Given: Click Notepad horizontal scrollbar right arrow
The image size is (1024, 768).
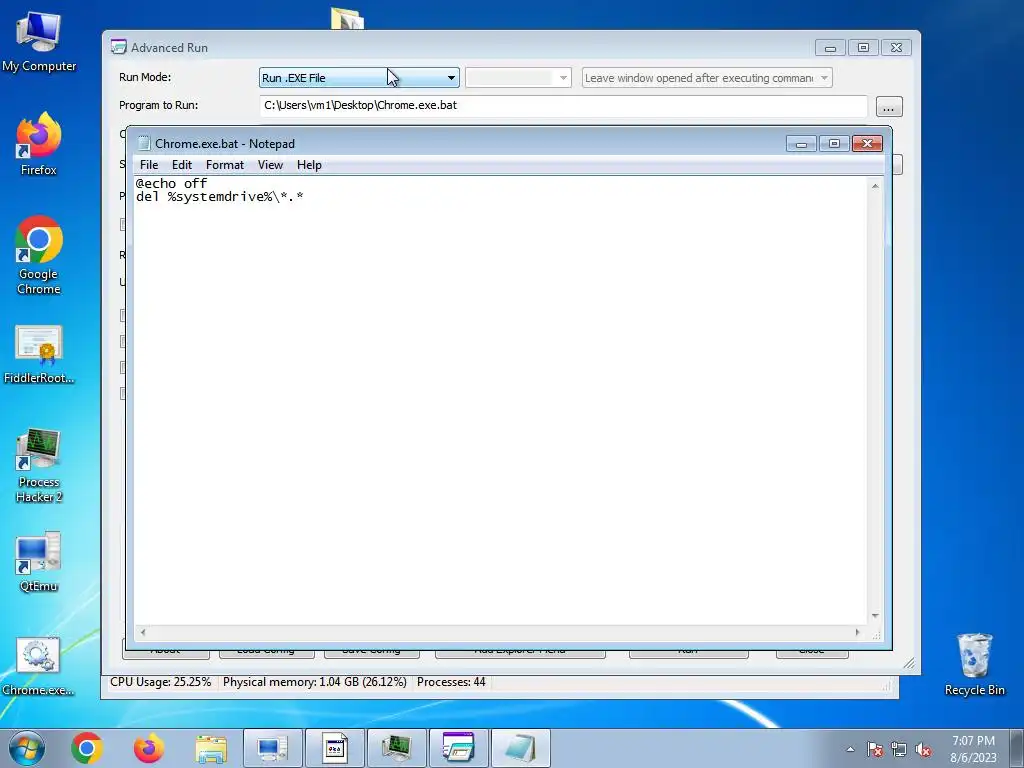Looking at the screenshot, I should (857, 632).
